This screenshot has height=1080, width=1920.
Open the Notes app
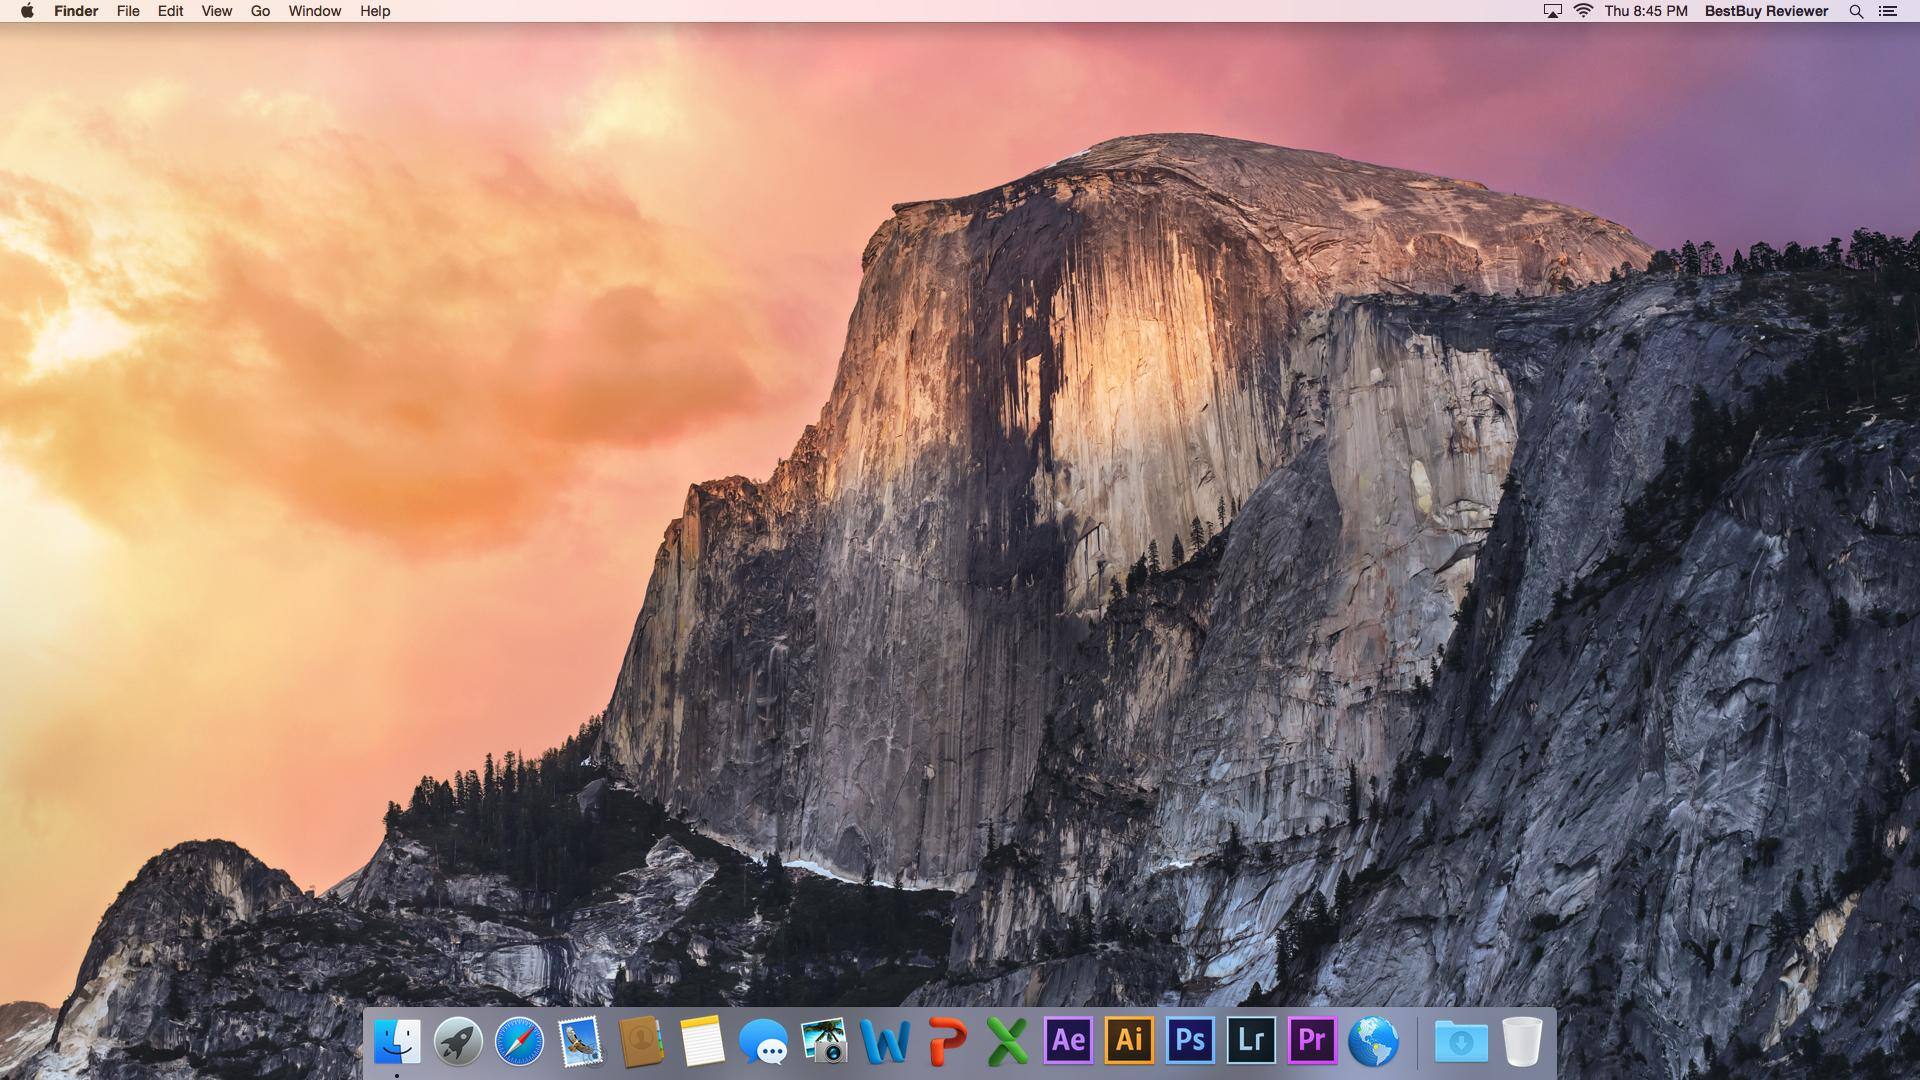(702, 1039)
